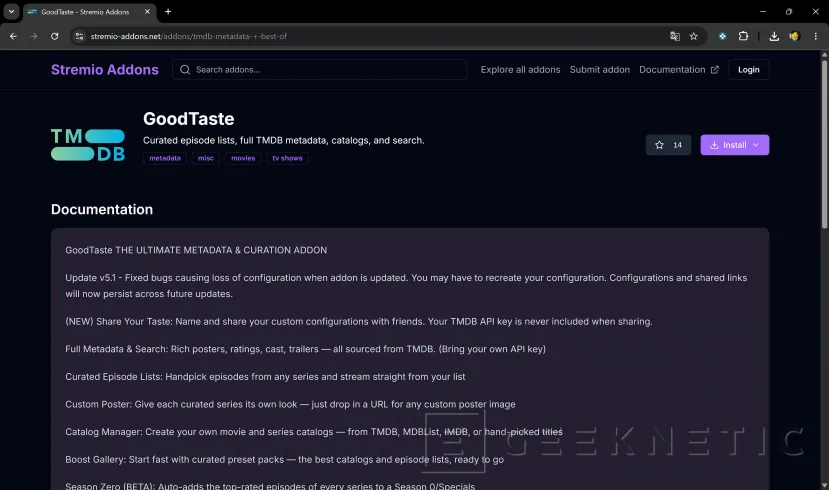
Task: Click the browser back arrow
Action: (x=13, y=36)
